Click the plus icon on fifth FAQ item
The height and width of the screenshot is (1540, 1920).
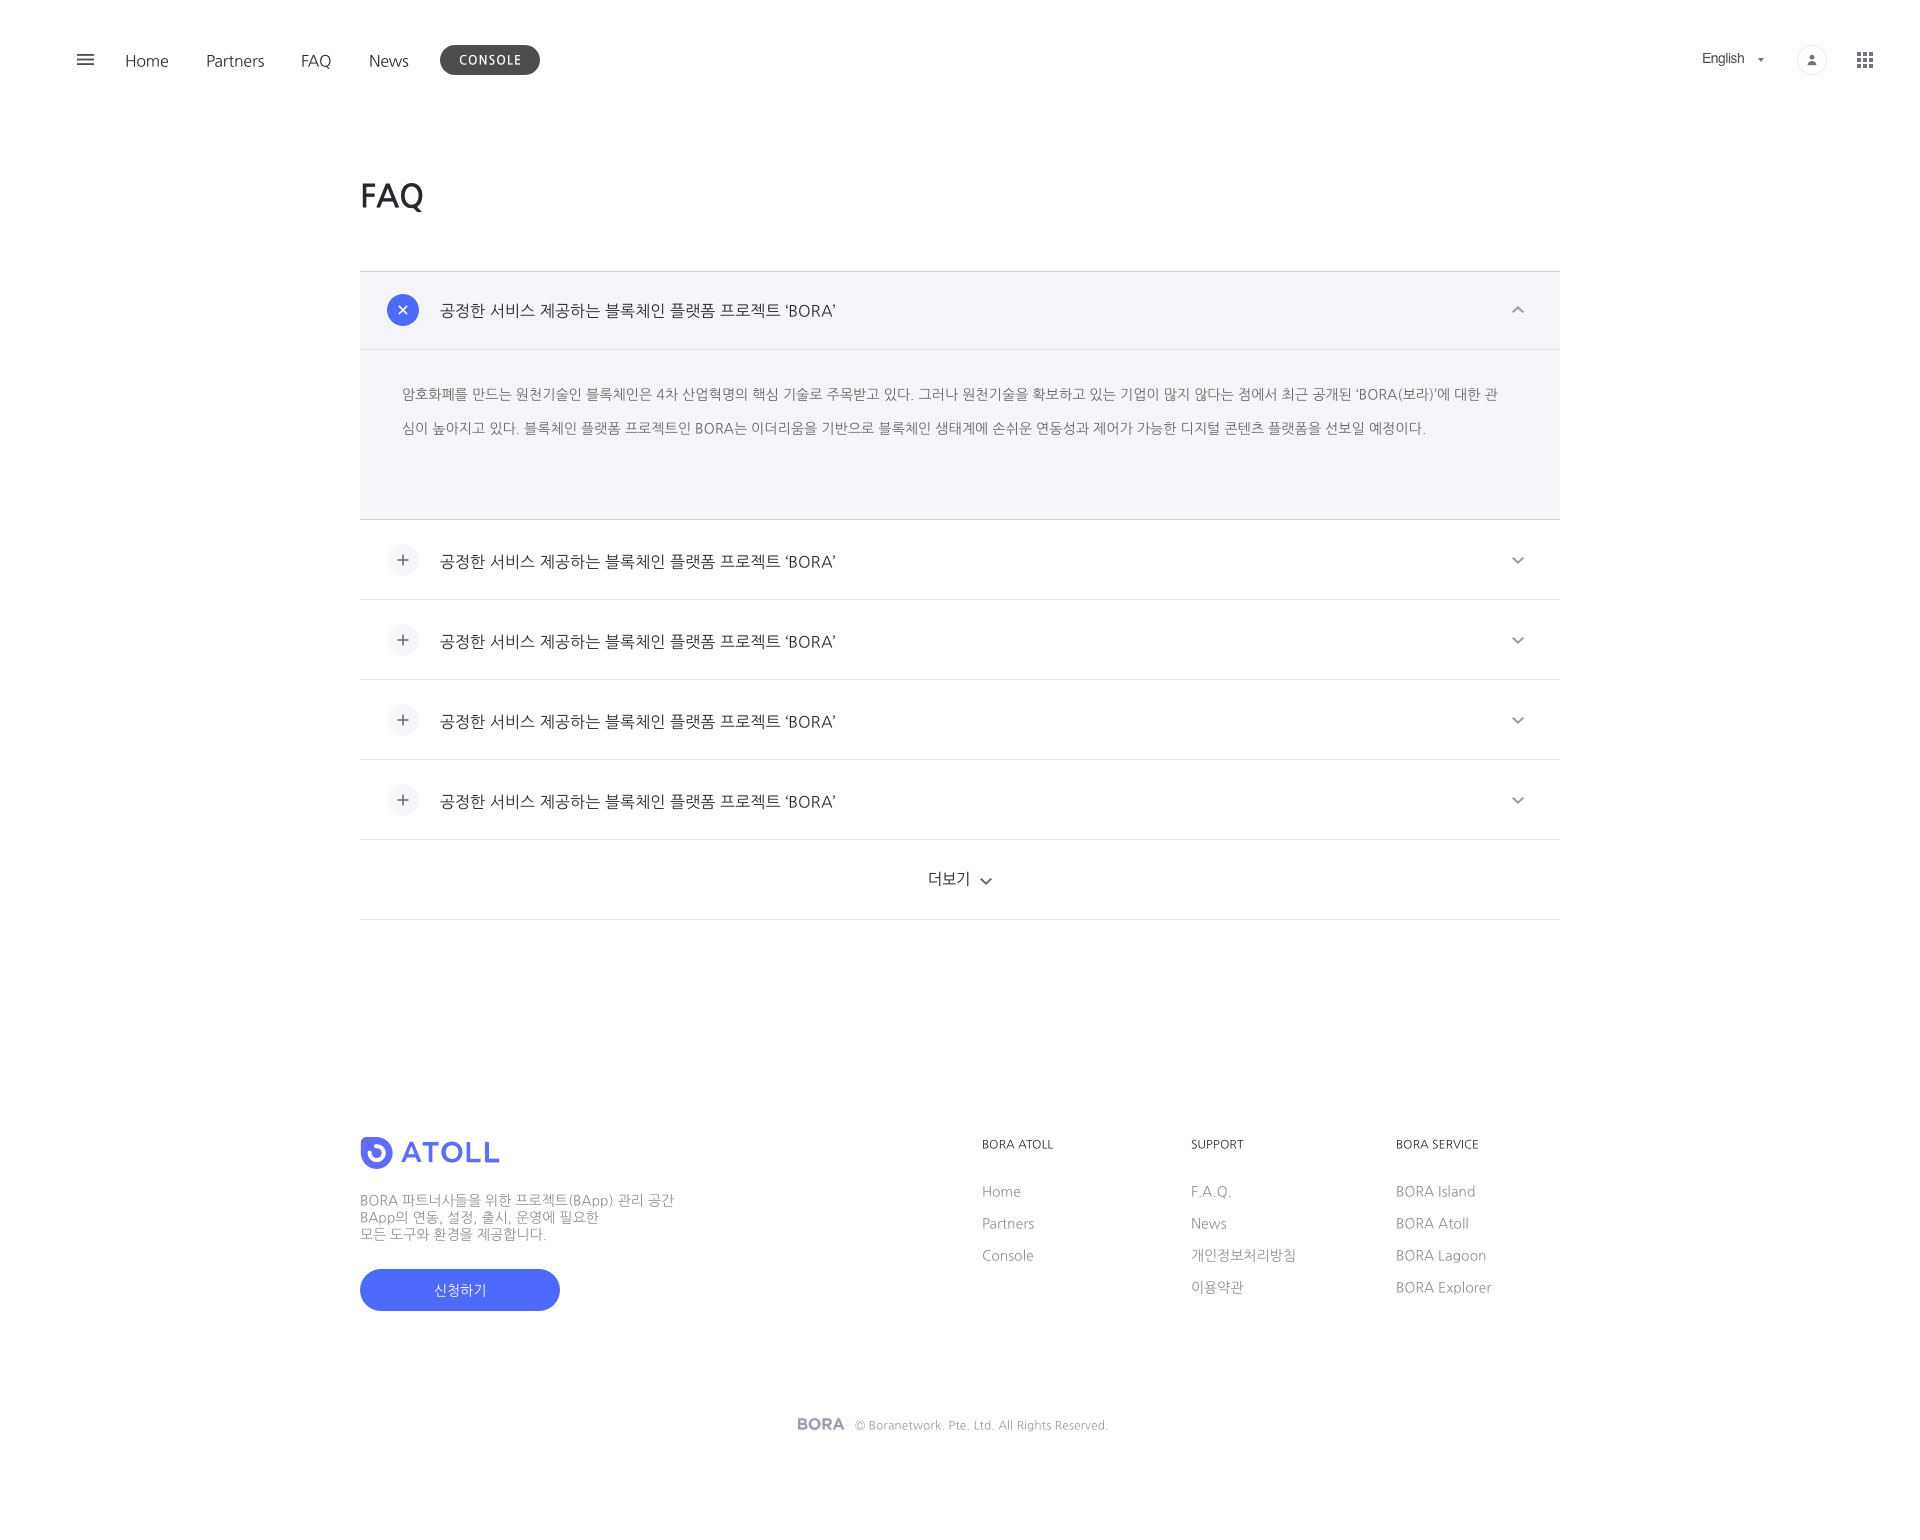click(403, 800)
